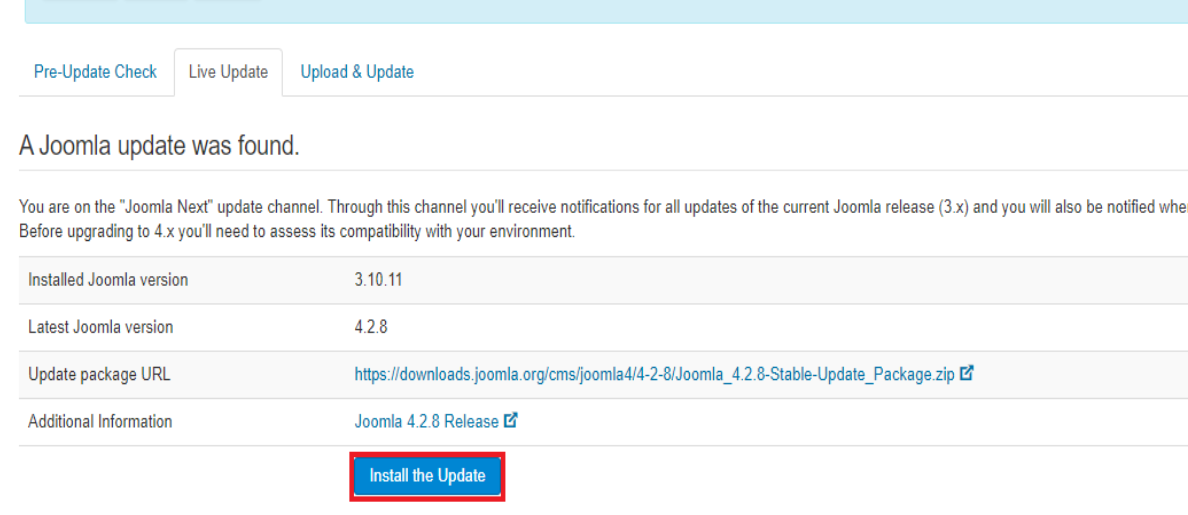This screenshot has height=515, width=1188.
Task: Click external-link icon after update package URL
Action: point(966,373)
